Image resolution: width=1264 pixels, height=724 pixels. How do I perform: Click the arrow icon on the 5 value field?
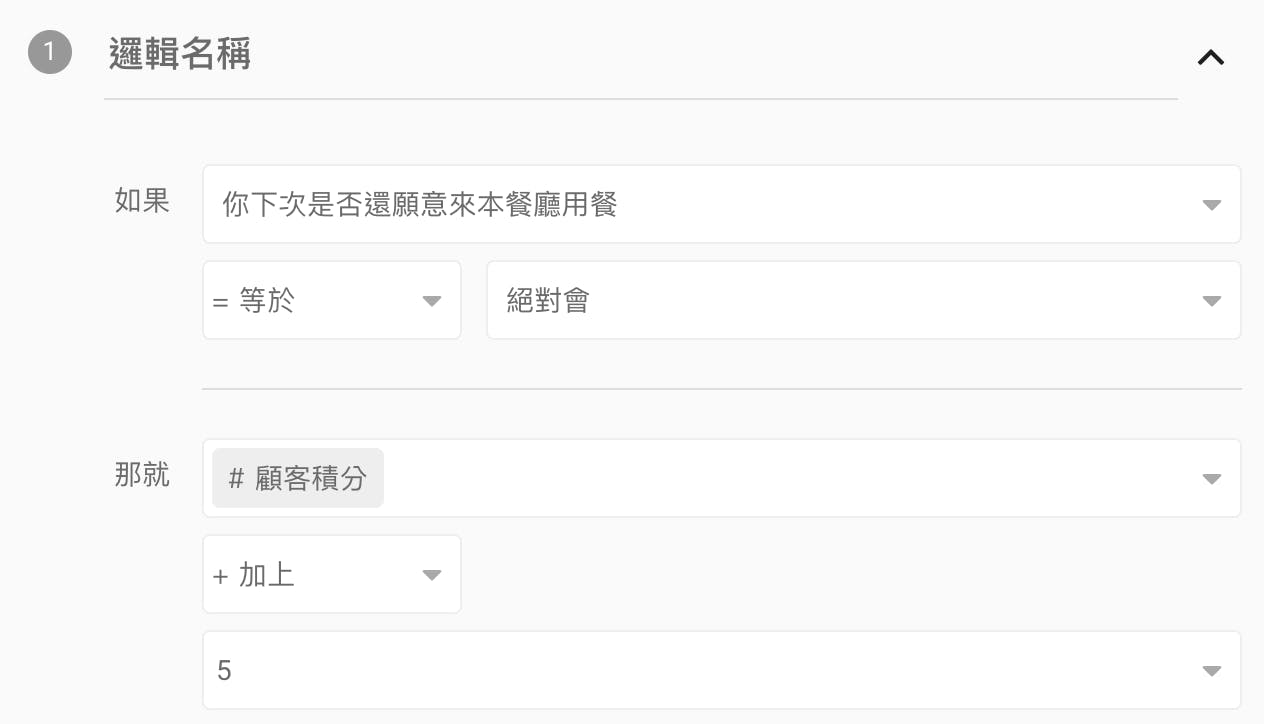pos(1211,671)
